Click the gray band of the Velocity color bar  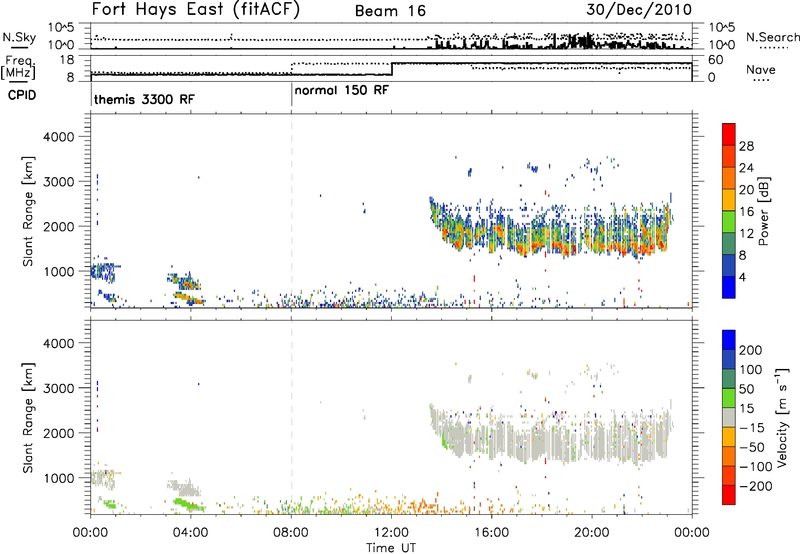pos(729,417)
